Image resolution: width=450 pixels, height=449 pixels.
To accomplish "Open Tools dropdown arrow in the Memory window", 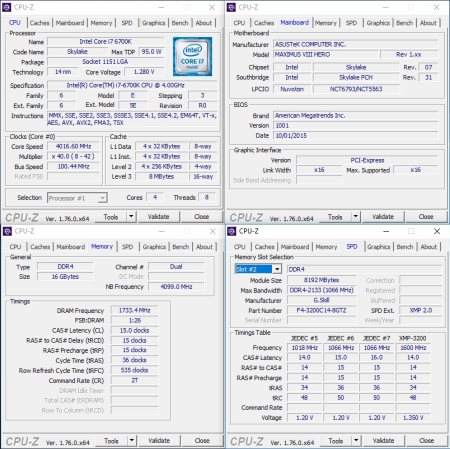I will pos(132,441).
